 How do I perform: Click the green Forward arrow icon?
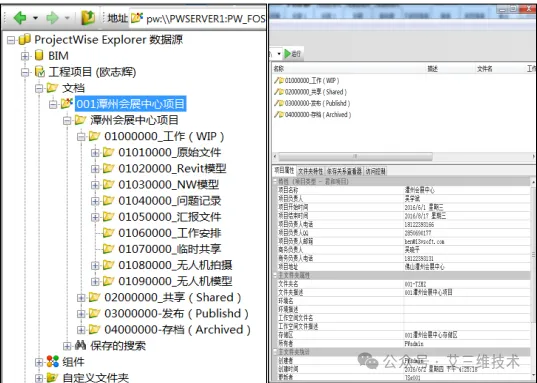(x=52, y=17)
